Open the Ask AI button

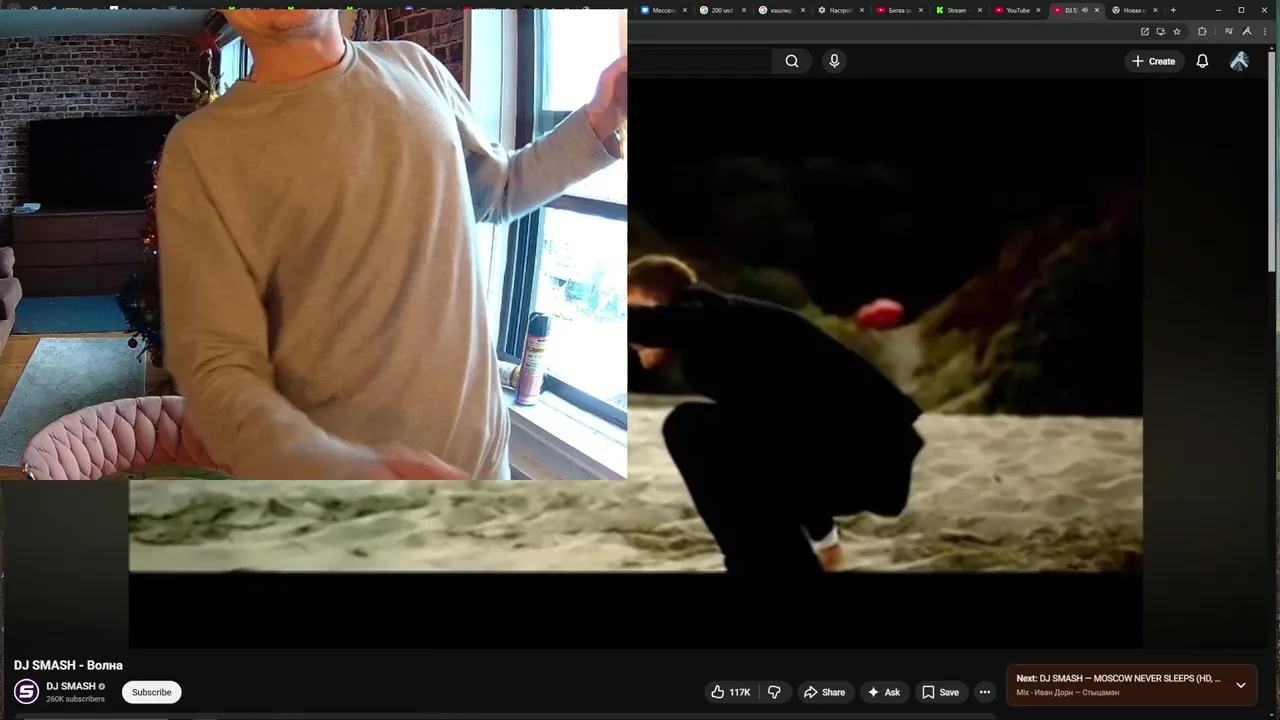(x=884, y=692)
